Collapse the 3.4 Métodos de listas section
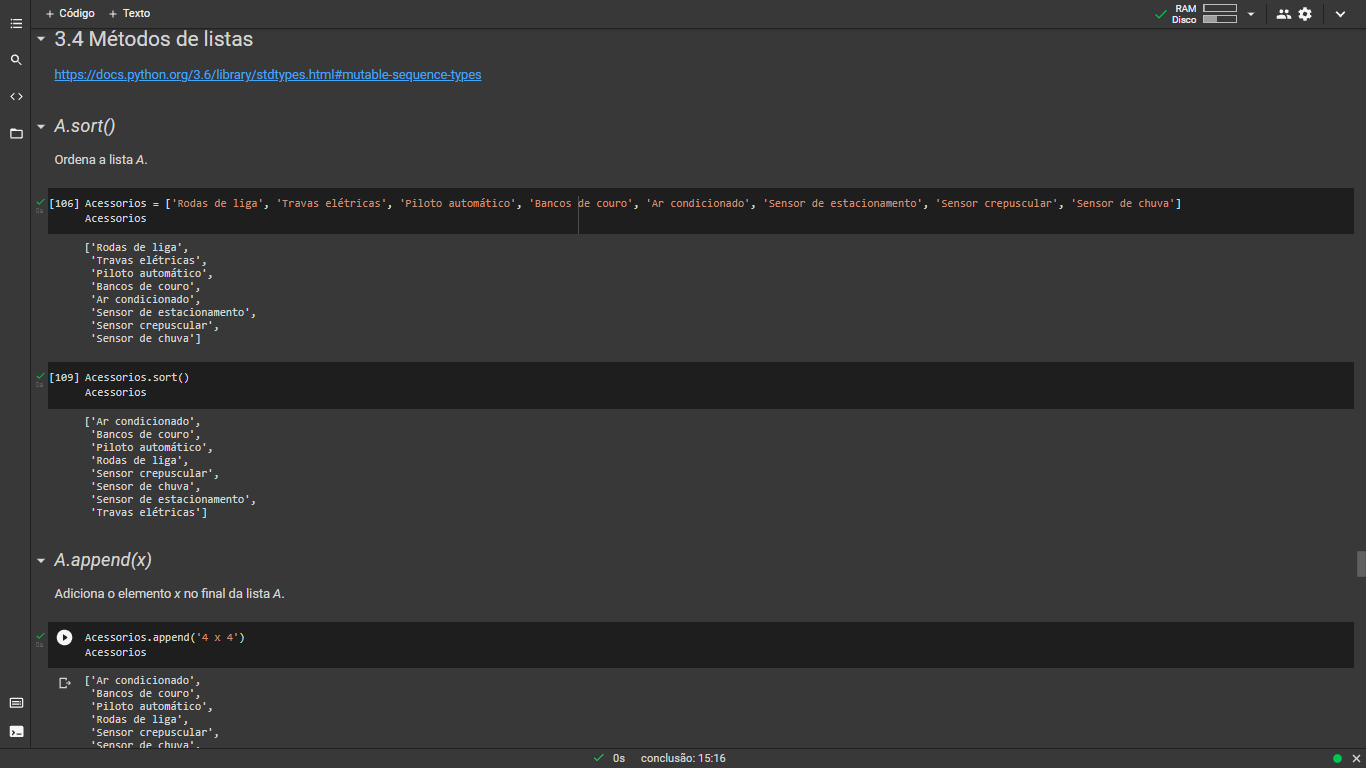 click(41, 39)
